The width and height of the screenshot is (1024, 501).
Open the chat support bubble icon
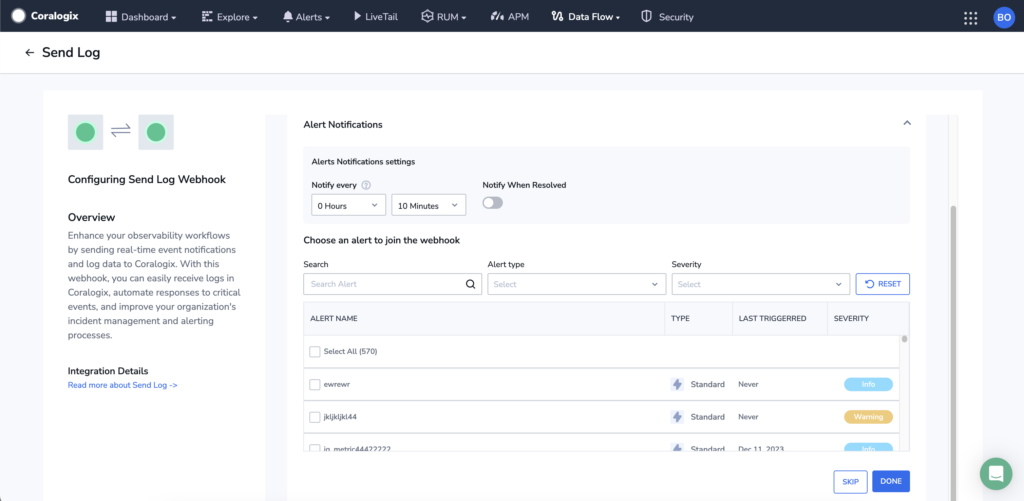click(x=996, y=474)
